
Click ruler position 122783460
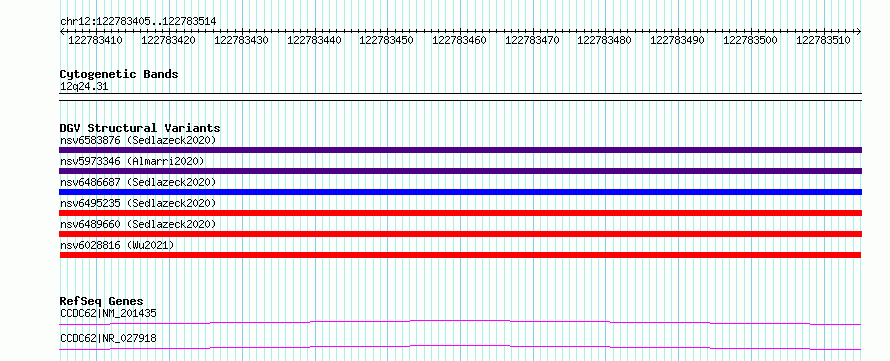point(459,40)
